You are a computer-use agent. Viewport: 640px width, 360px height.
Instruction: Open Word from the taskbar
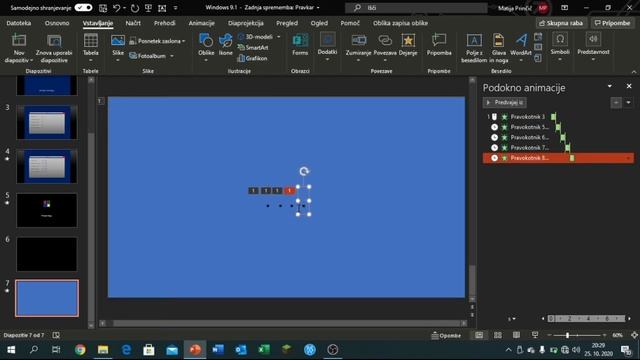[x=218, y=349]
